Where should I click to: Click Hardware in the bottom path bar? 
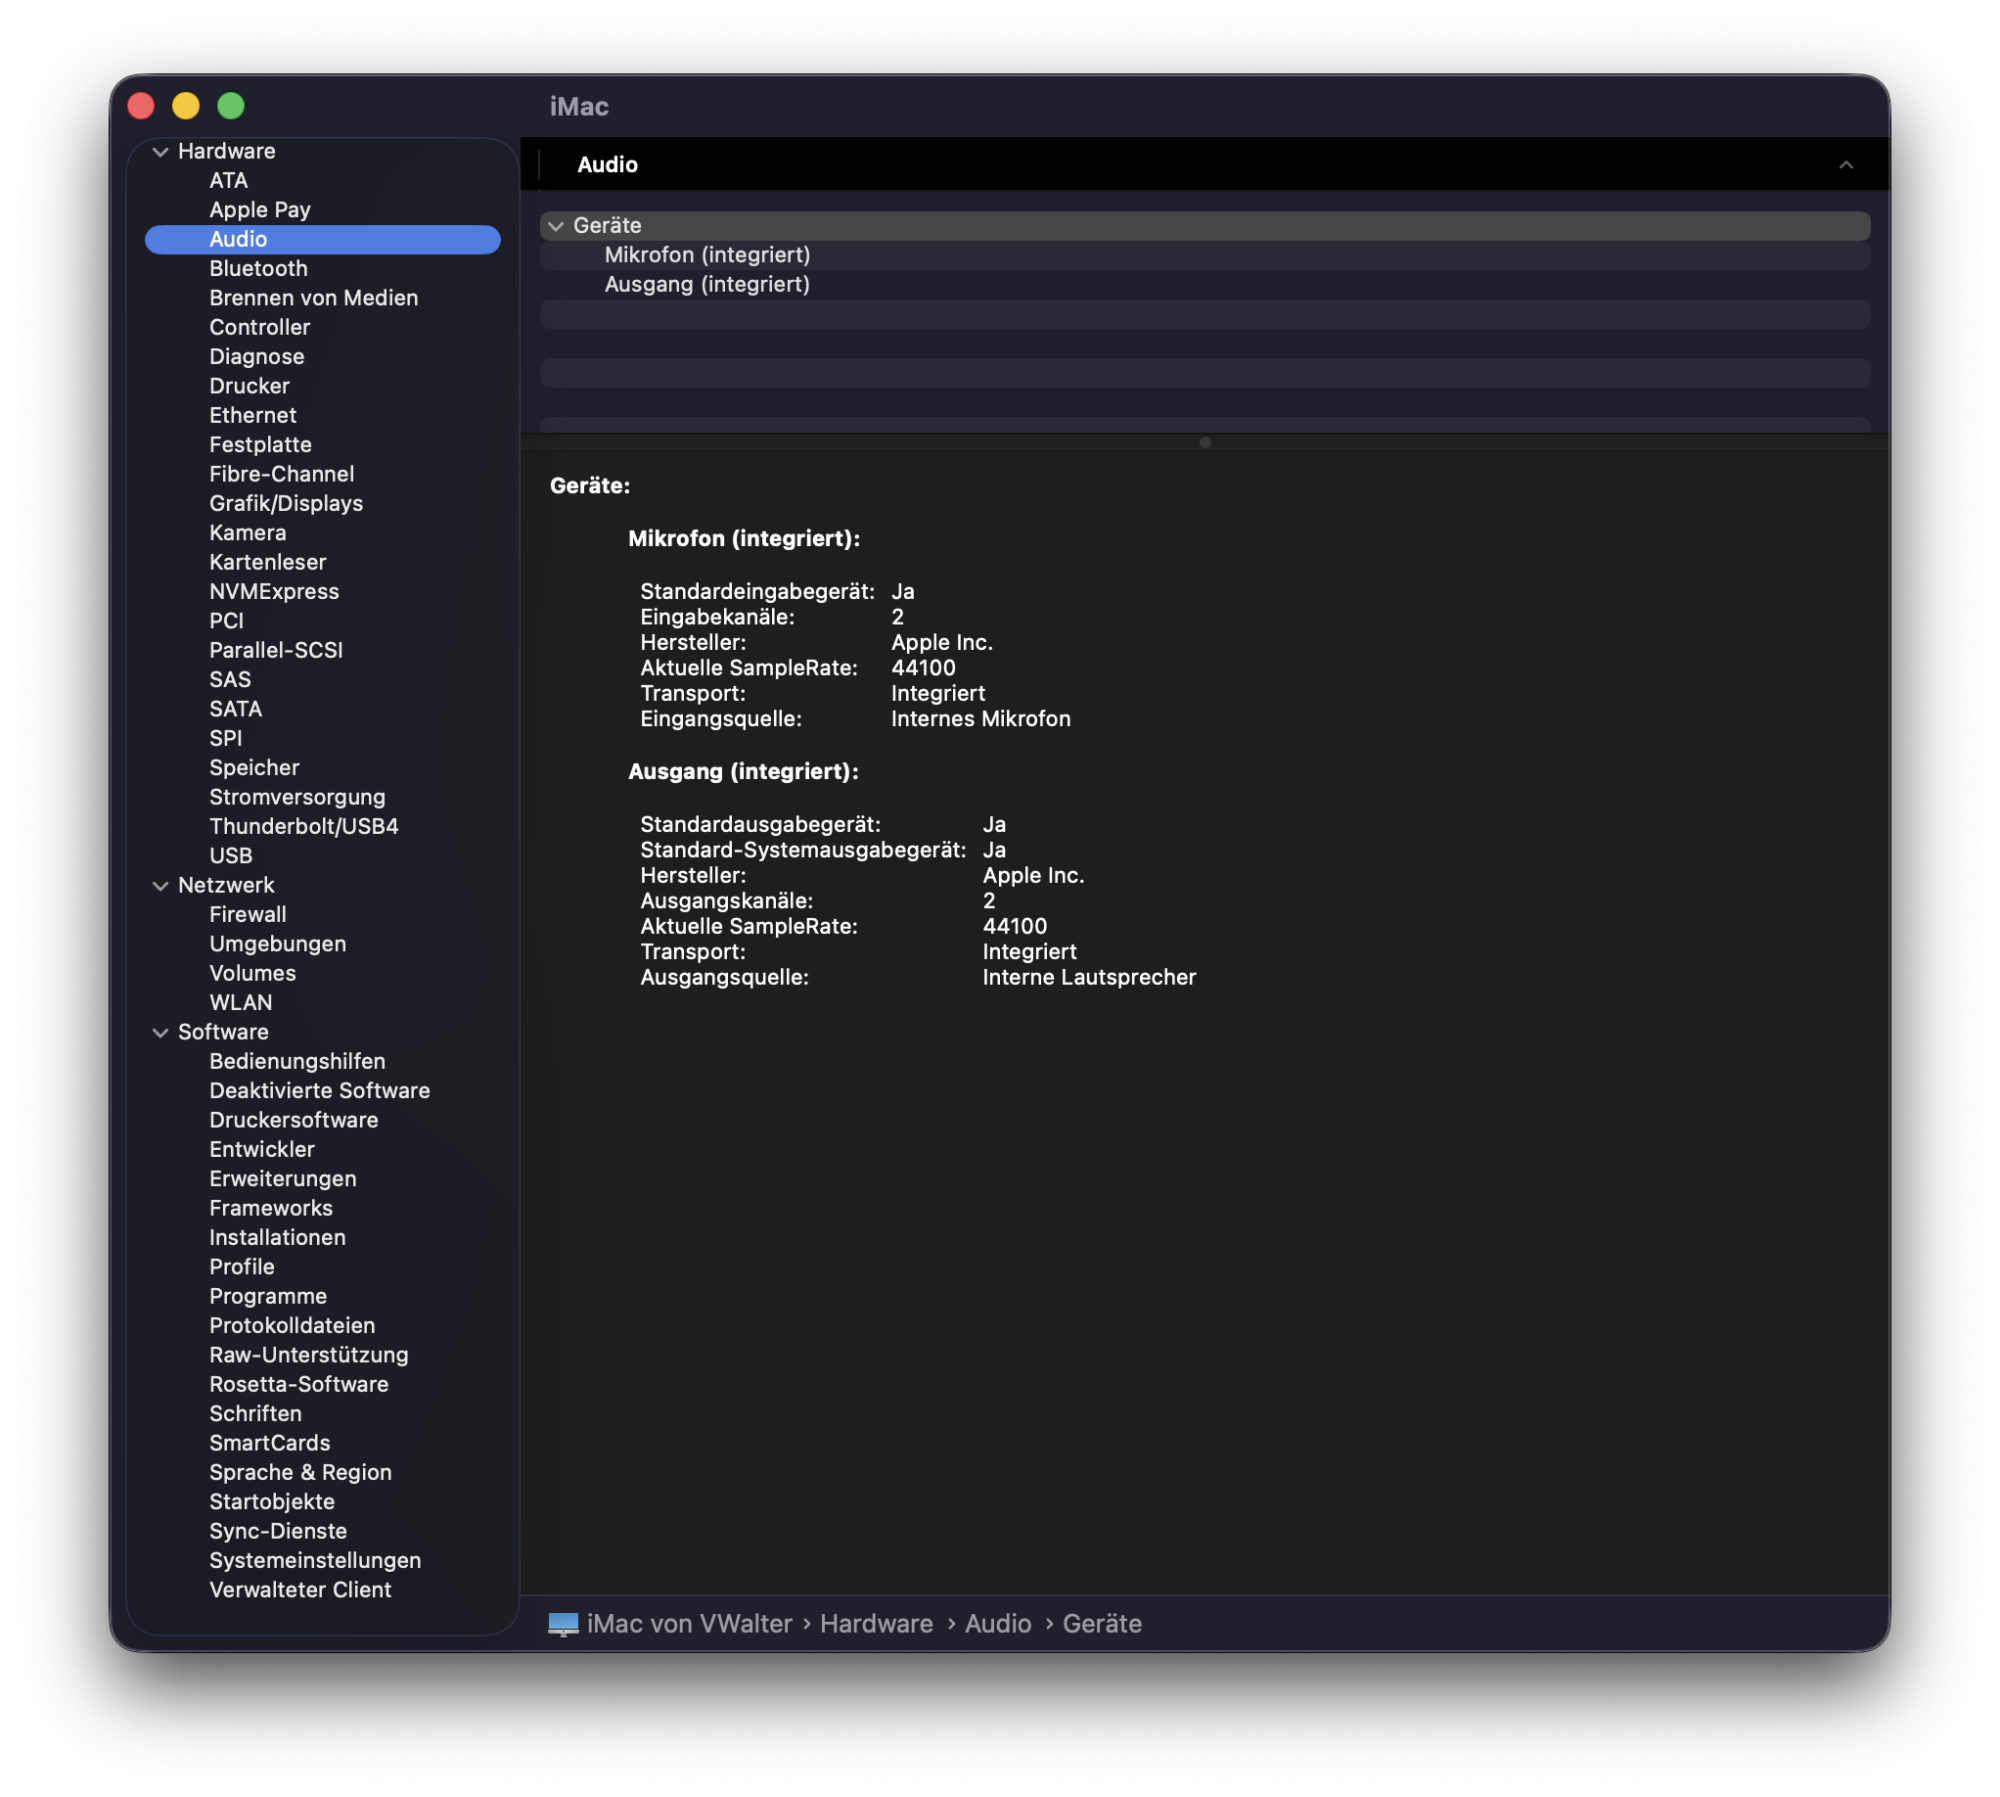(x=876, y=1624)
